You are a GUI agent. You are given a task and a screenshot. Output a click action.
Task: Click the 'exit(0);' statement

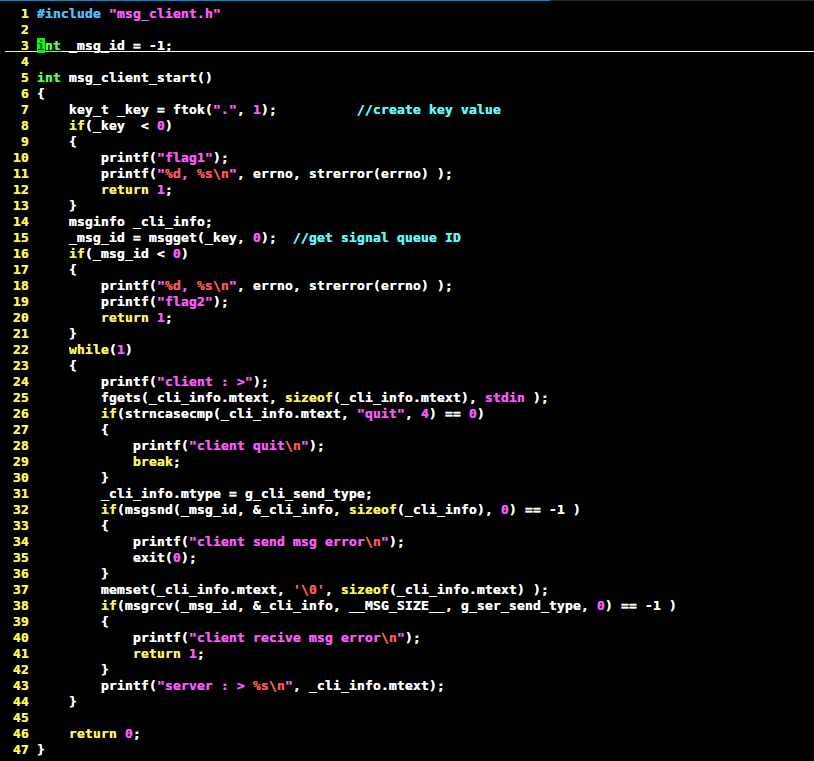165,558
